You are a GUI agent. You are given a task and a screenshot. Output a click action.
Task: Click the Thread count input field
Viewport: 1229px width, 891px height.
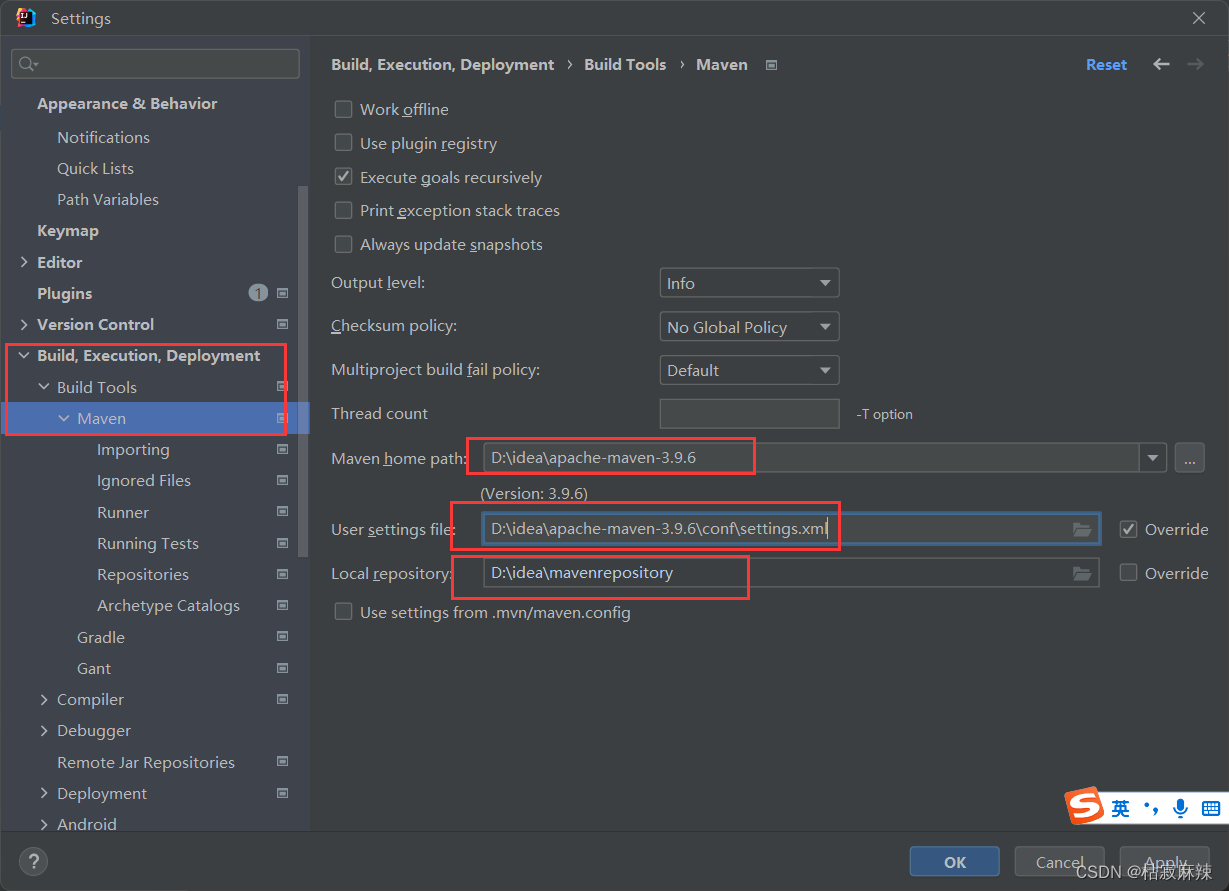tap(749, 414)
